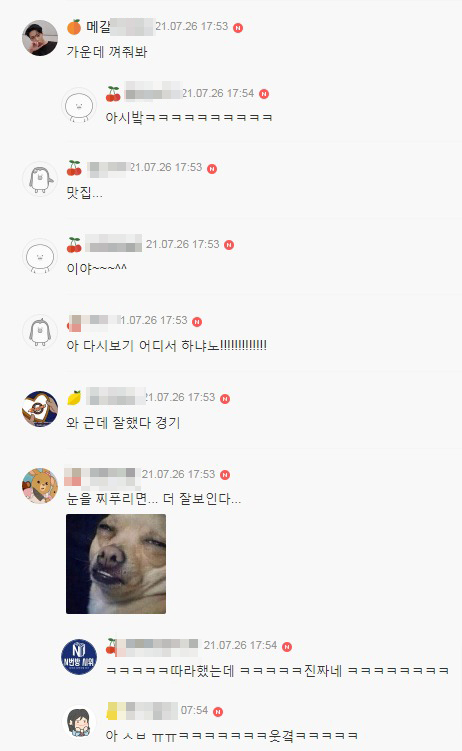Open the squinting dog image attachment
Screen dimensions: 462x751
click(x=116, y=564)
